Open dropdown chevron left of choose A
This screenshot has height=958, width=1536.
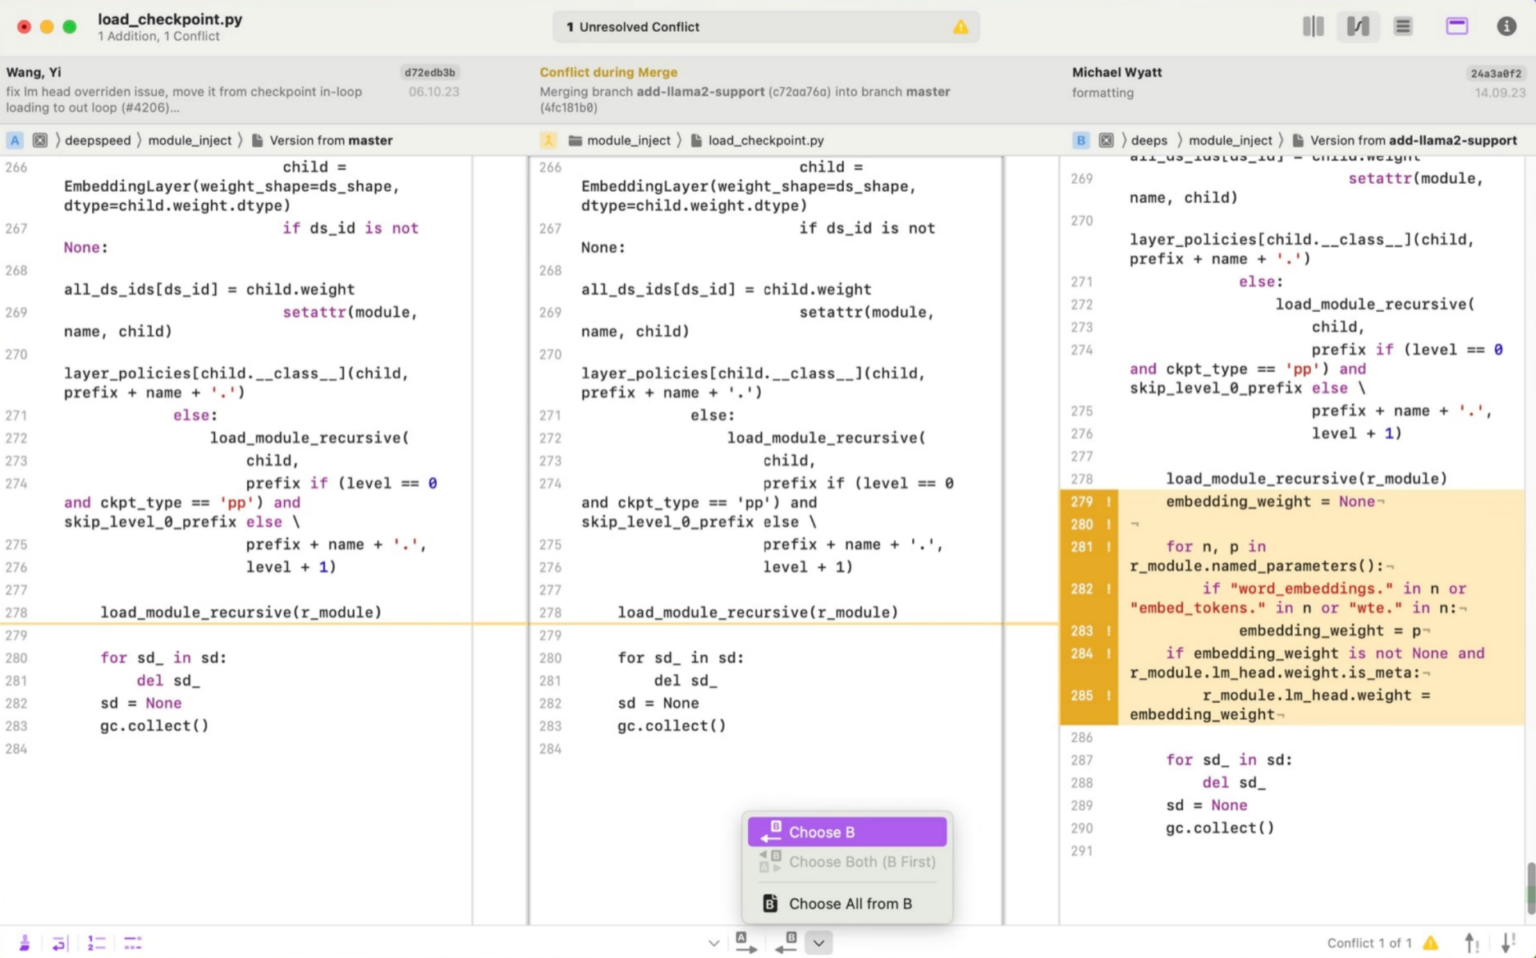[x=713, y=943]
